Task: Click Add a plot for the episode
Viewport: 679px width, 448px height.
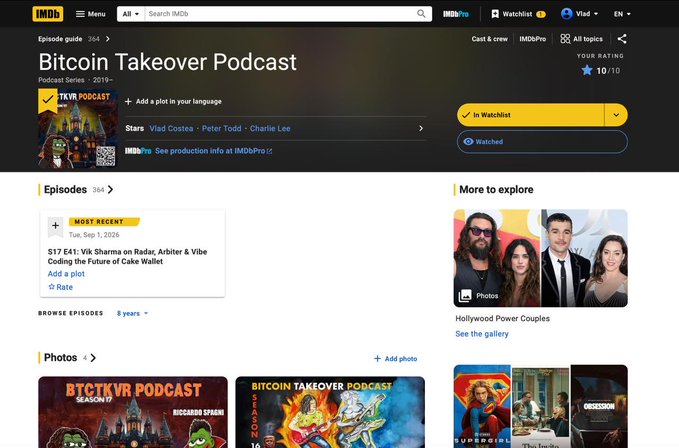Action: tap(66, 274)
